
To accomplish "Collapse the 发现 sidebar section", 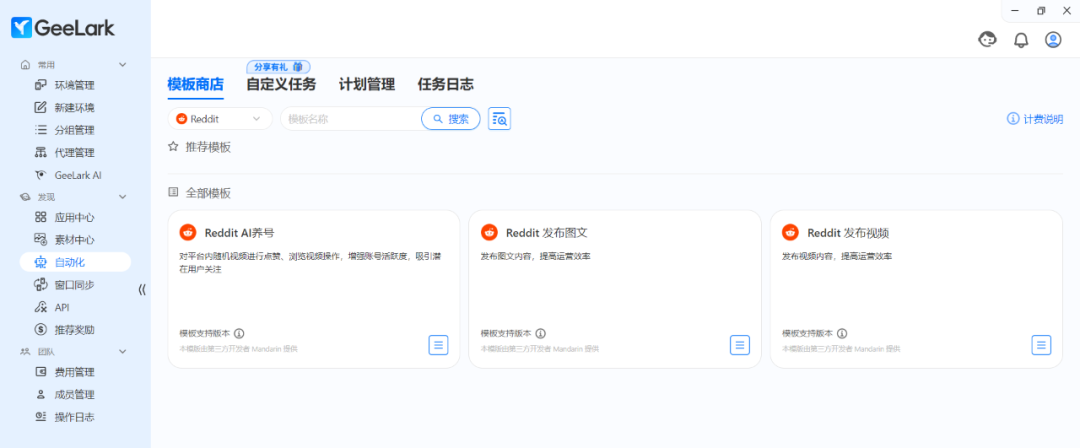I will (123, 197).
